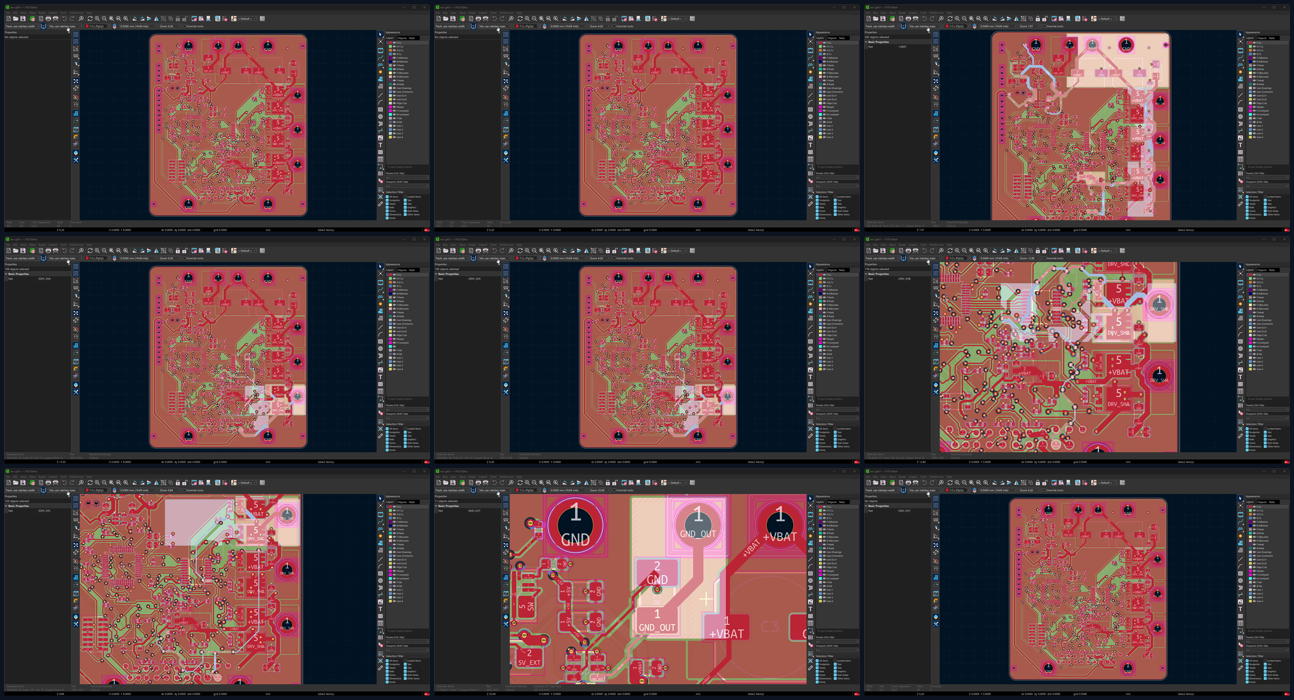Hide F.Silkscreen layer eye in bottom-center window
The height and width of the screenshot is (700, 1294).
824,537
